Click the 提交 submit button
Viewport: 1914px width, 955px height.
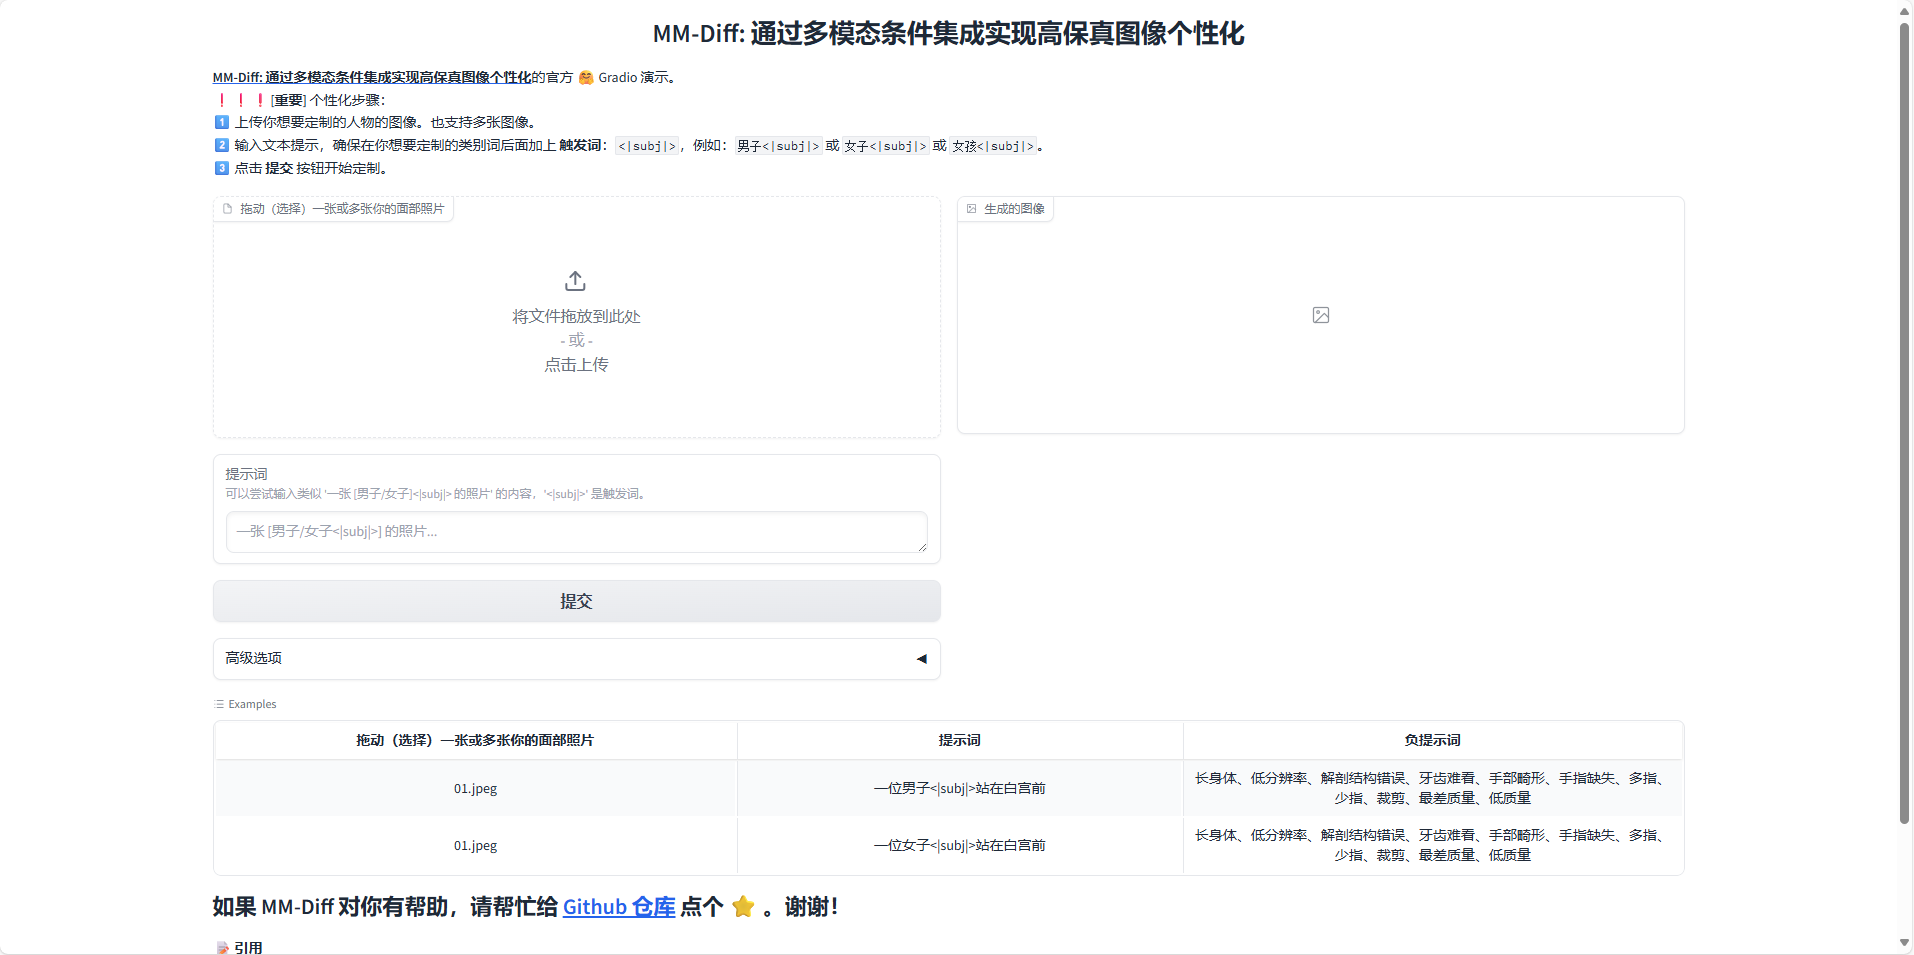click(577, 601)
